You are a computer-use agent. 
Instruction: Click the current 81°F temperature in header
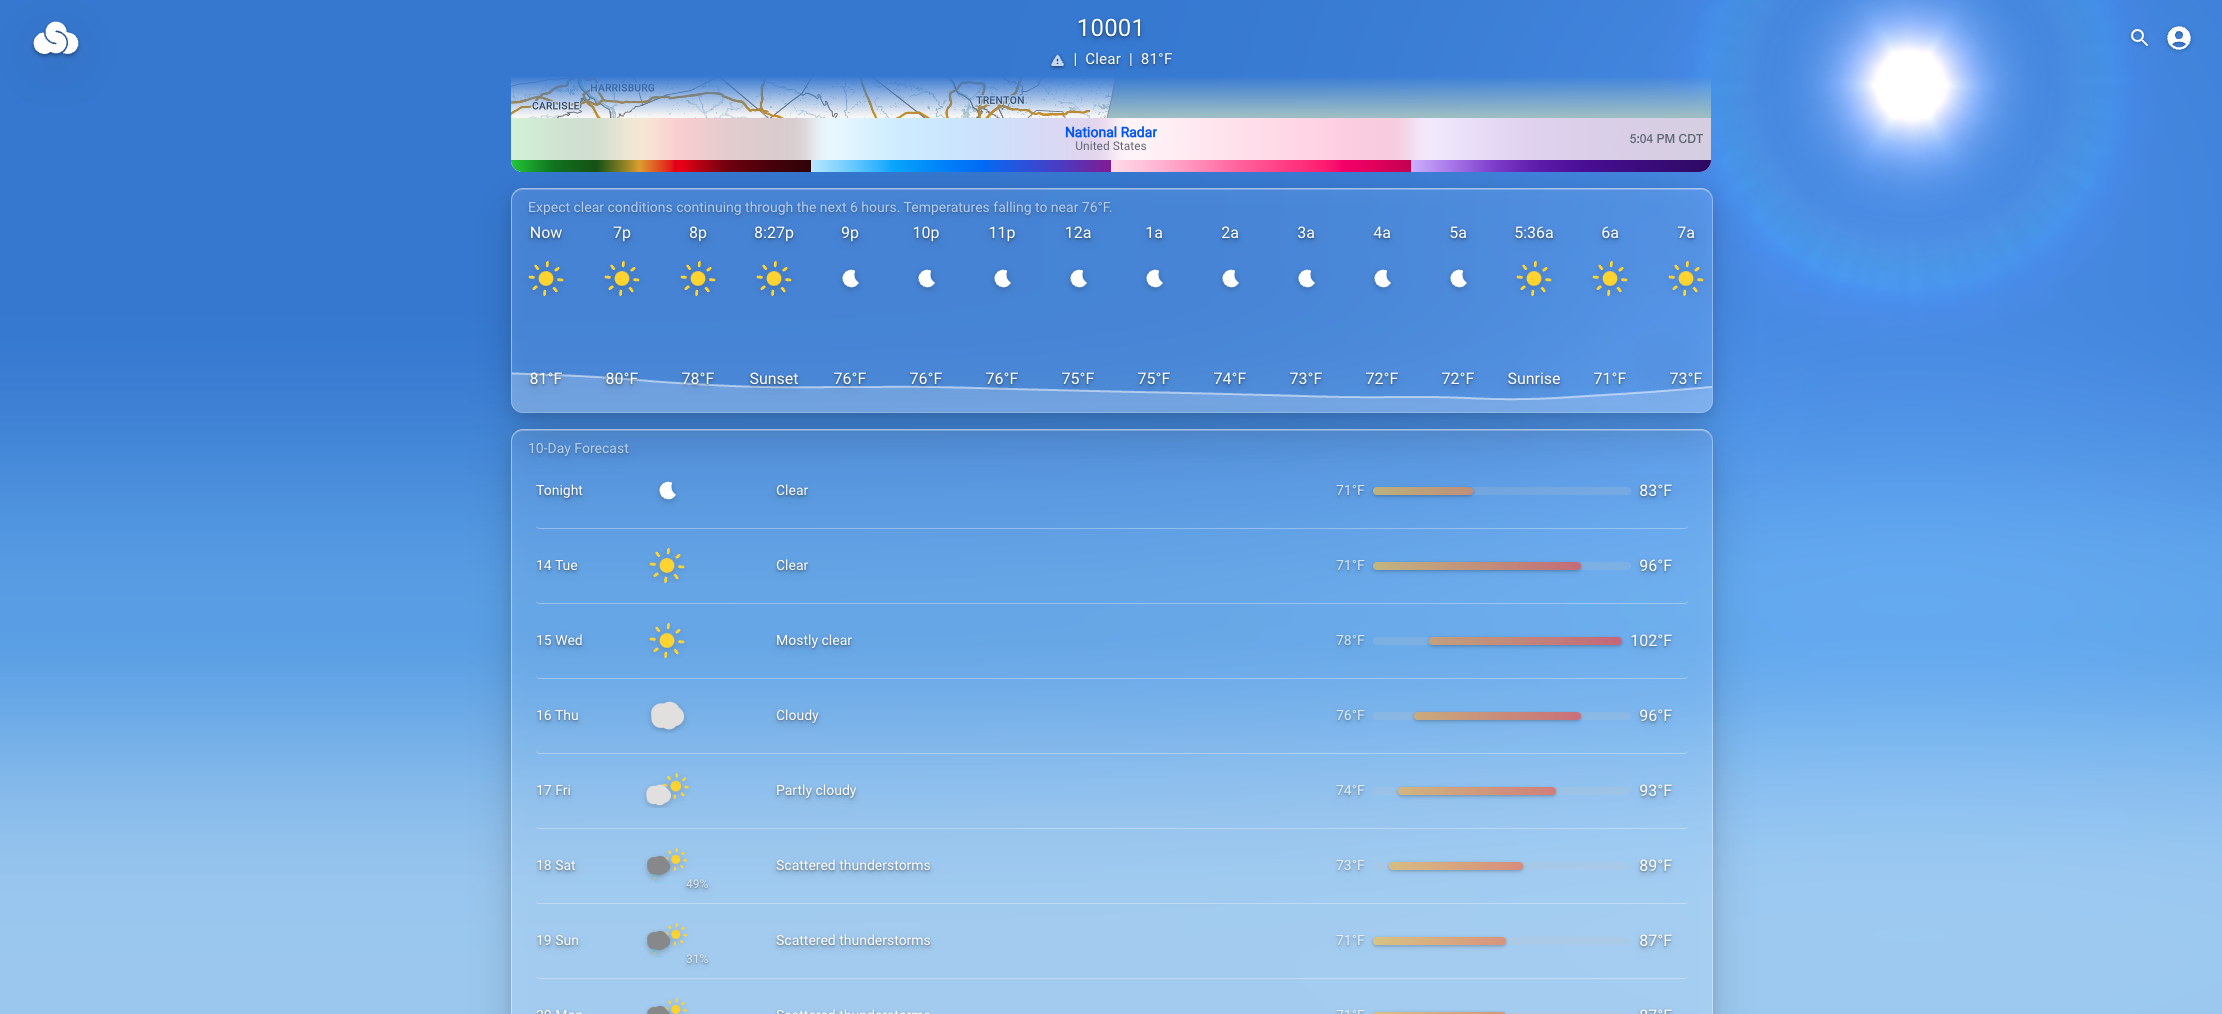coord(1156,59)
